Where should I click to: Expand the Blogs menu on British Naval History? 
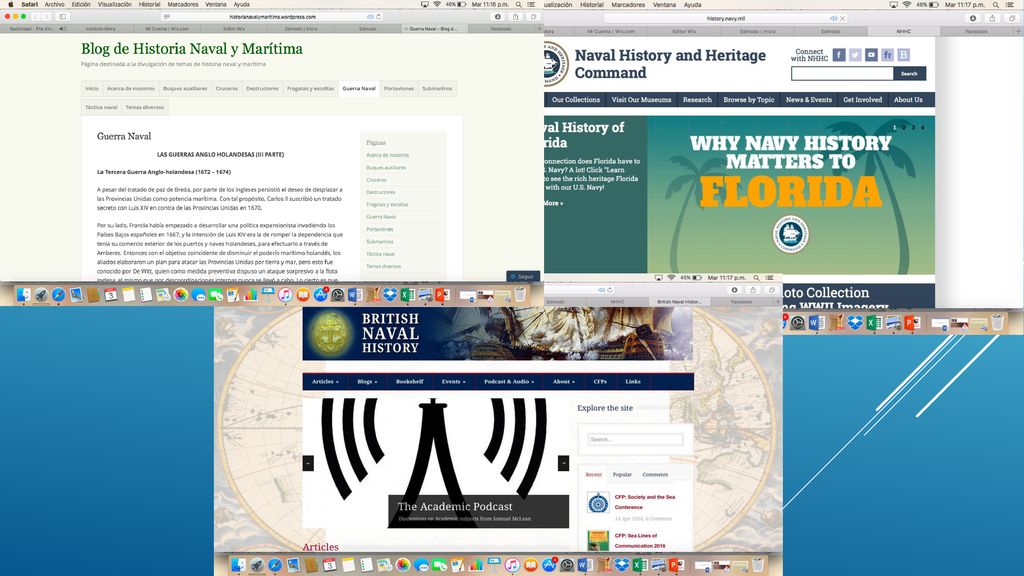(367, 381)
